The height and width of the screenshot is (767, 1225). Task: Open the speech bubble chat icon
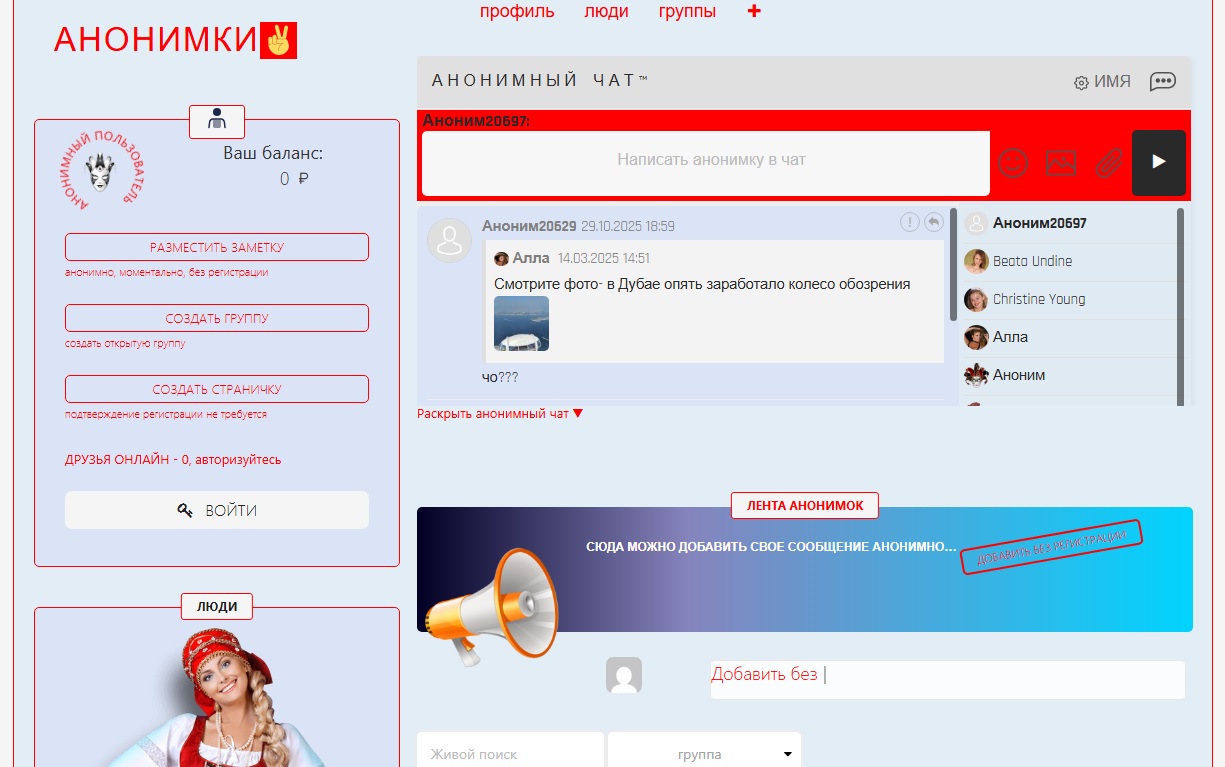click(1162, 82)
